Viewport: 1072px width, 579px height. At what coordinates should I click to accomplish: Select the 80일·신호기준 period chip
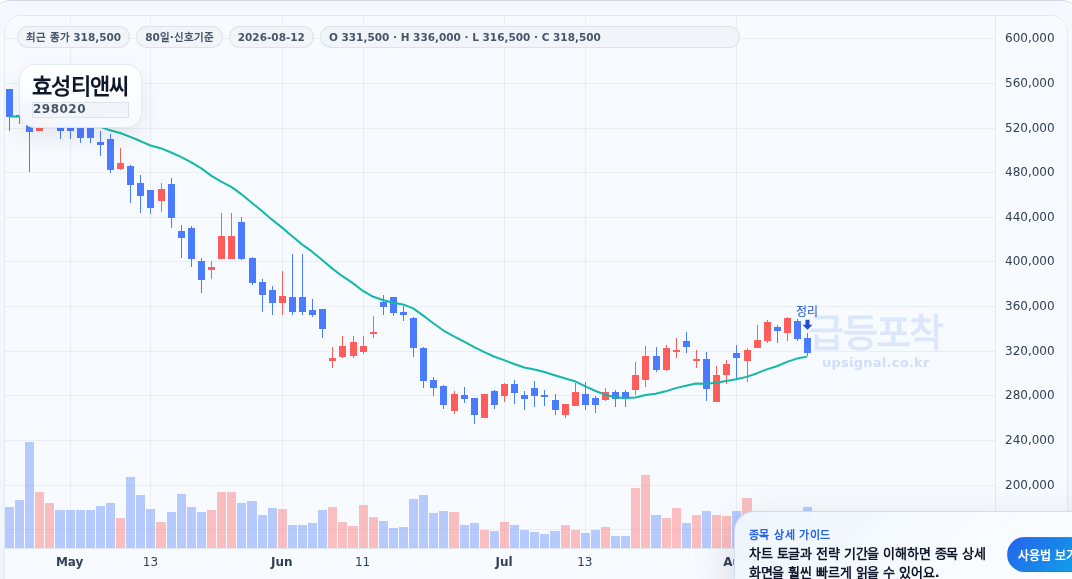click(x=179, y=37)
